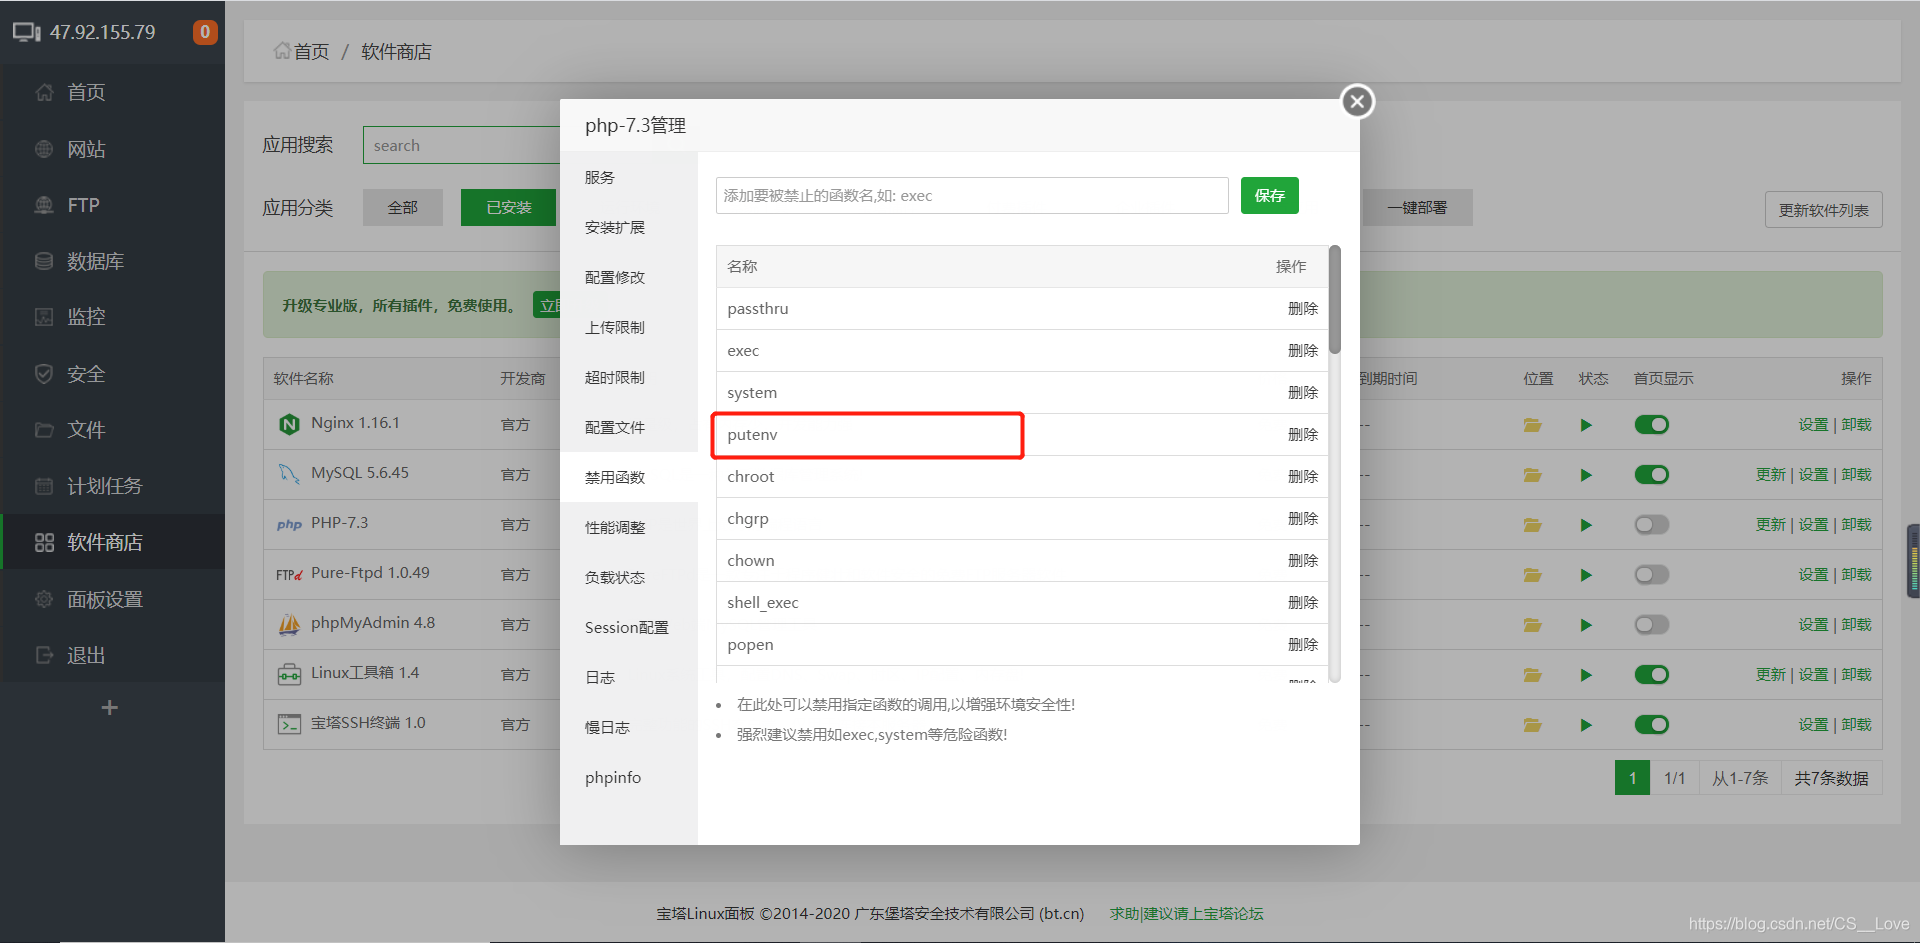Click the Linux工具箱 toolbox icon

coord(289,674)
